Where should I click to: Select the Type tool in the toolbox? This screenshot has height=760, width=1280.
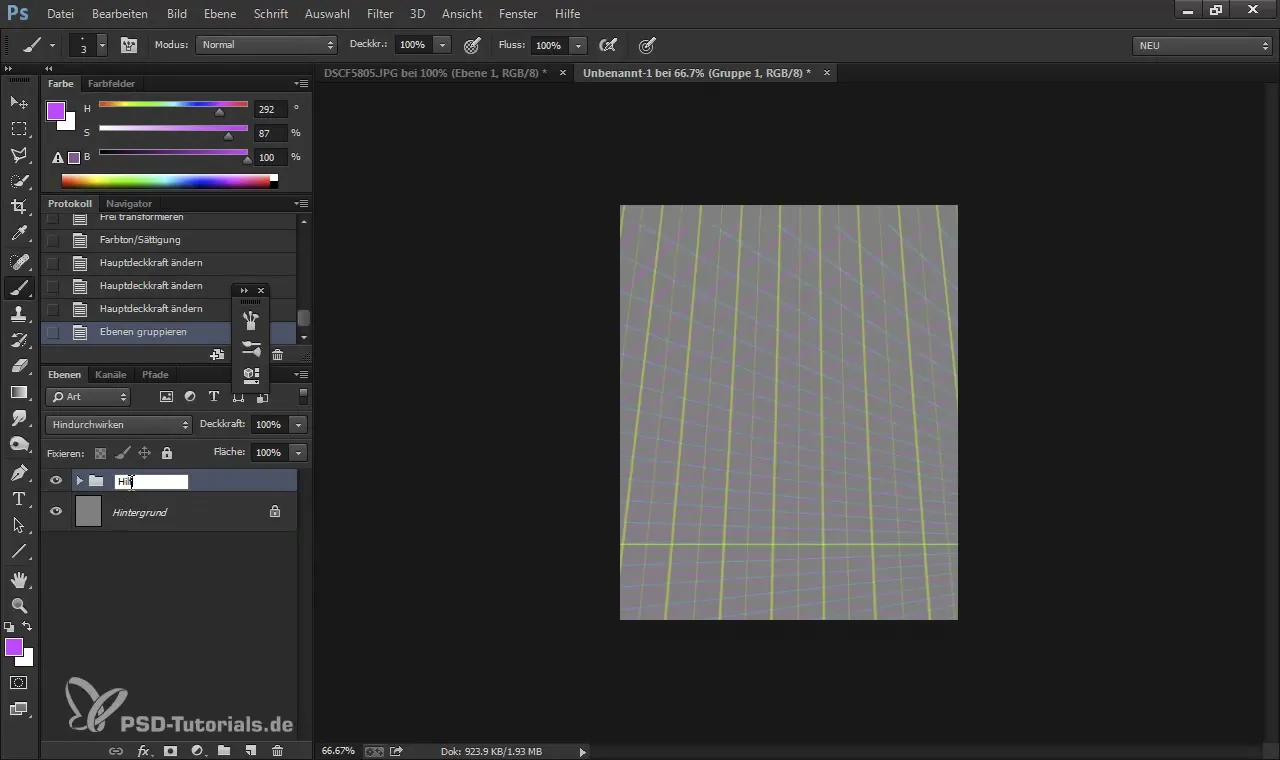[19, 499]
